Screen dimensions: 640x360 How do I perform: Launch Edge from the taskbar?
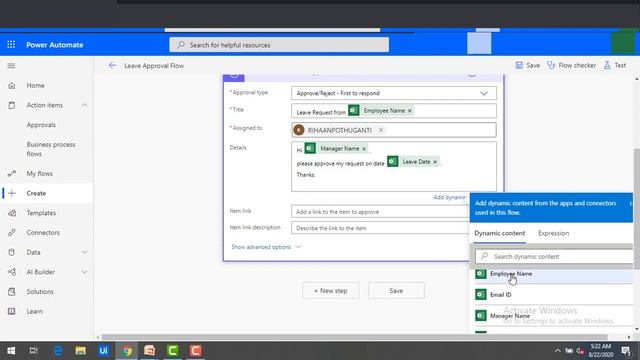58,351
